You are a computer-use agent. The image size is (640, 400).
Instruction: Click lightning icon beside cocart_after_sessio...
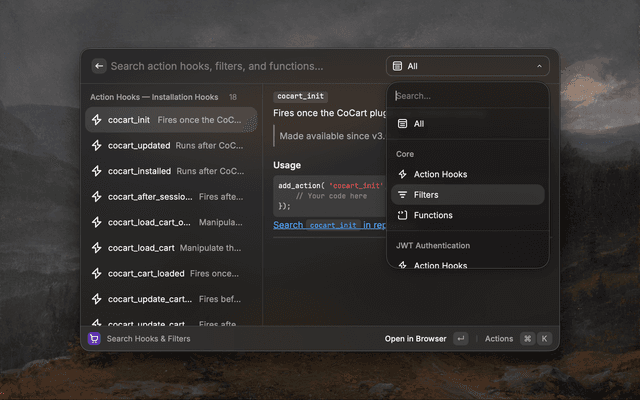click(96, 197)
